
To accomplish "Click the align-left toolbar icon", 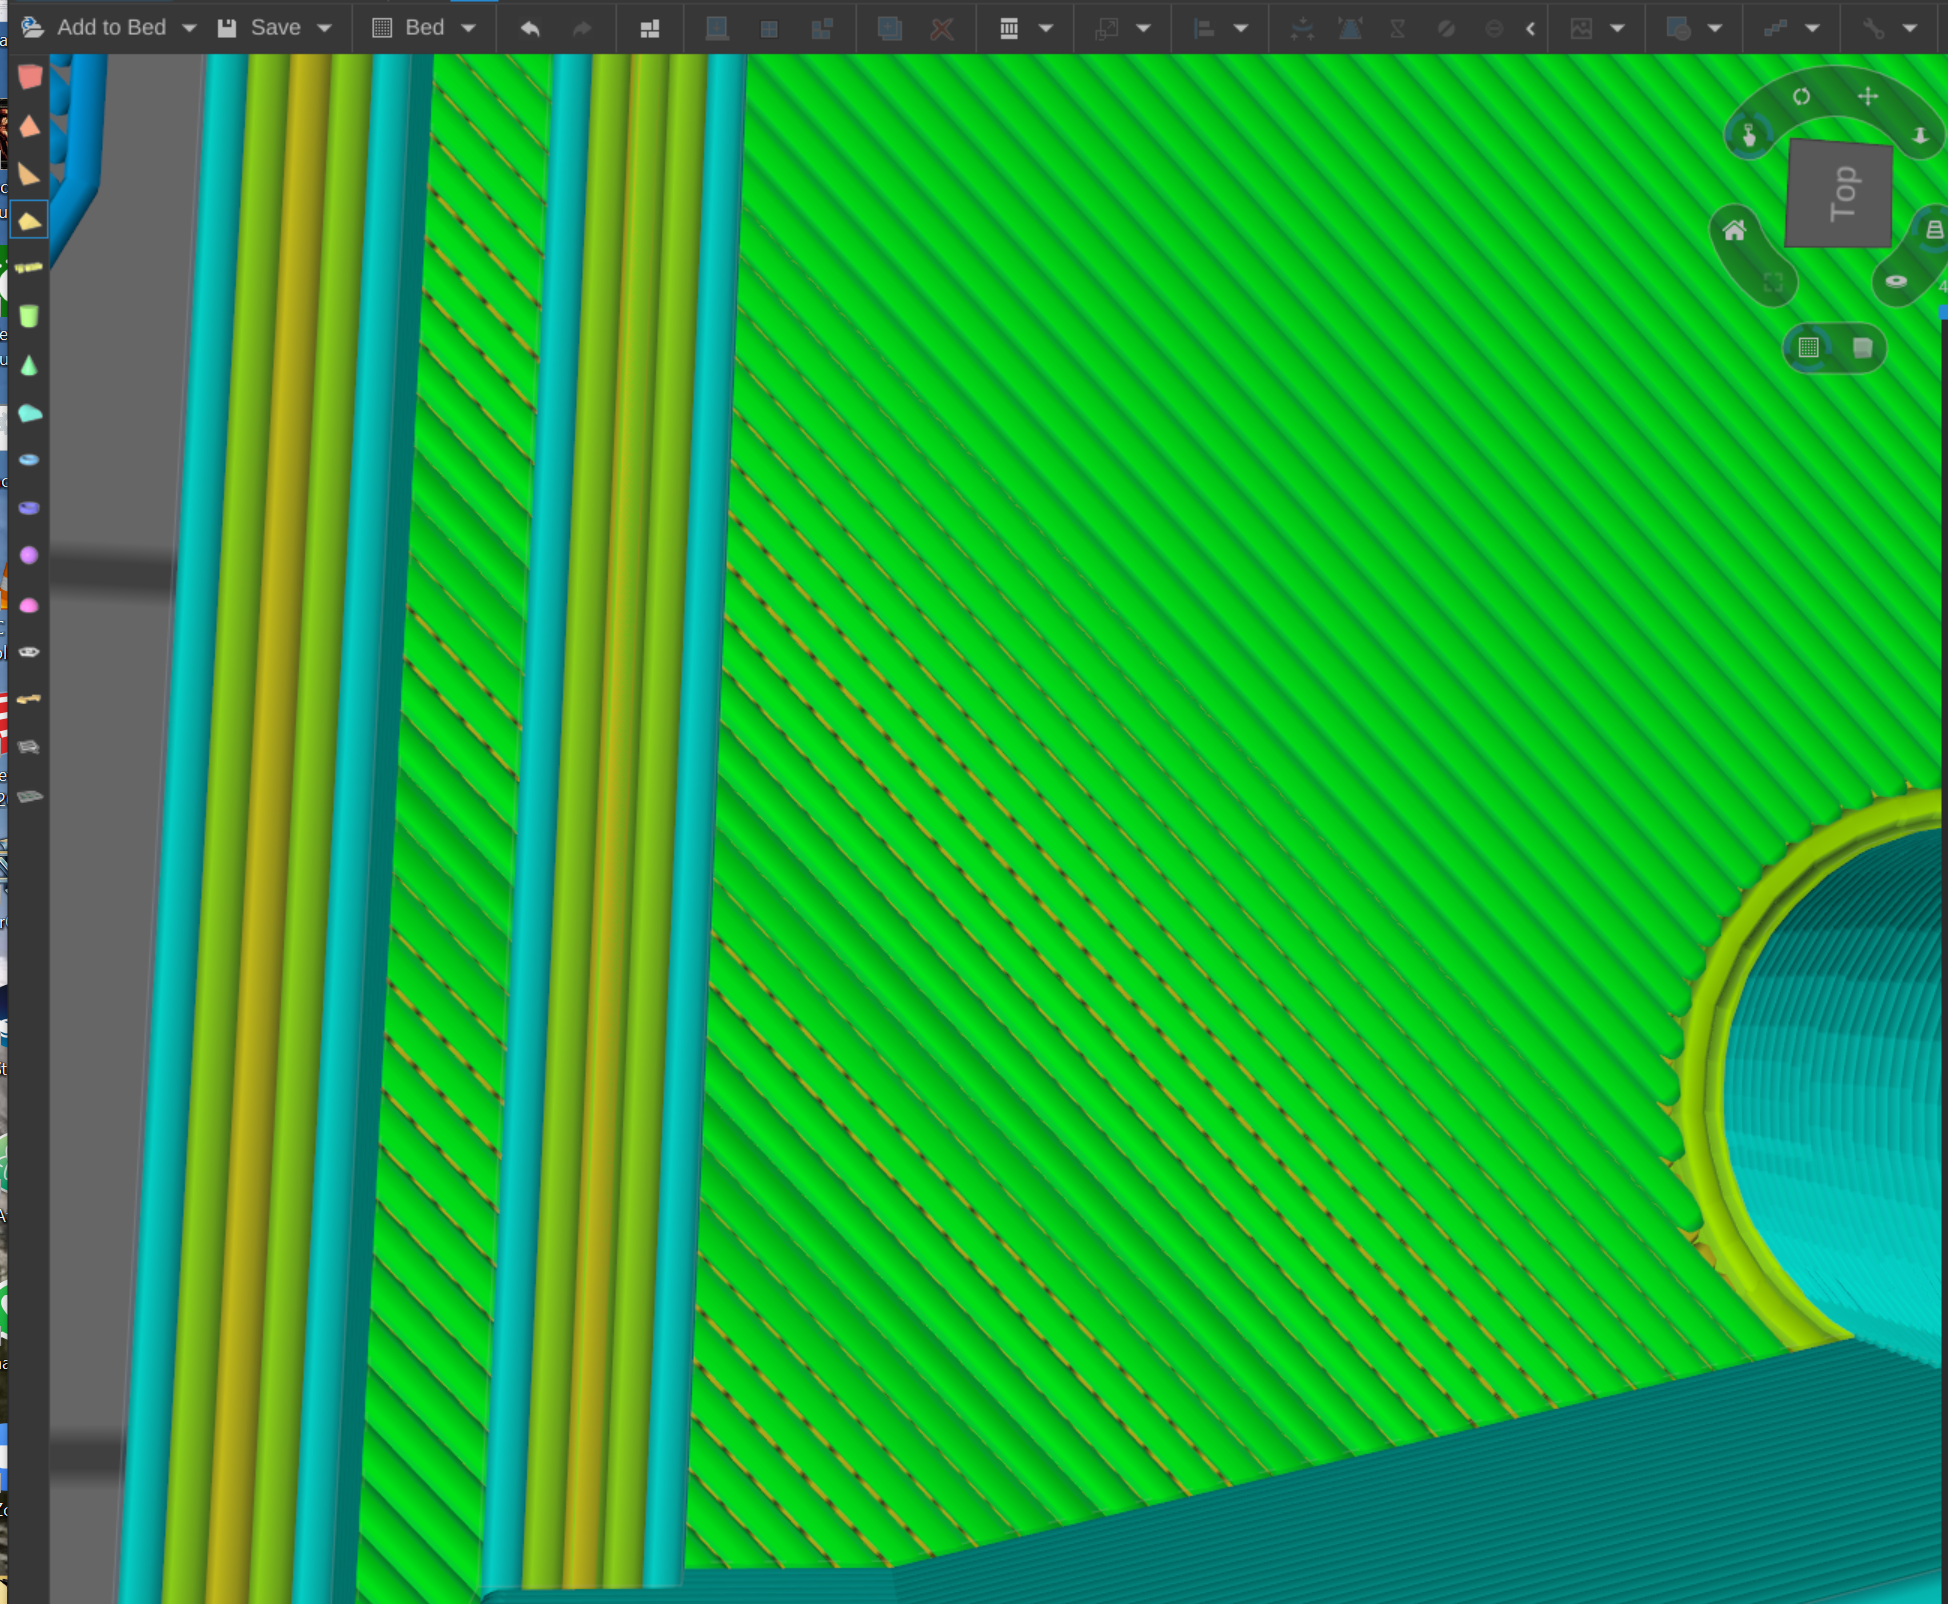I will point(1204,28).
